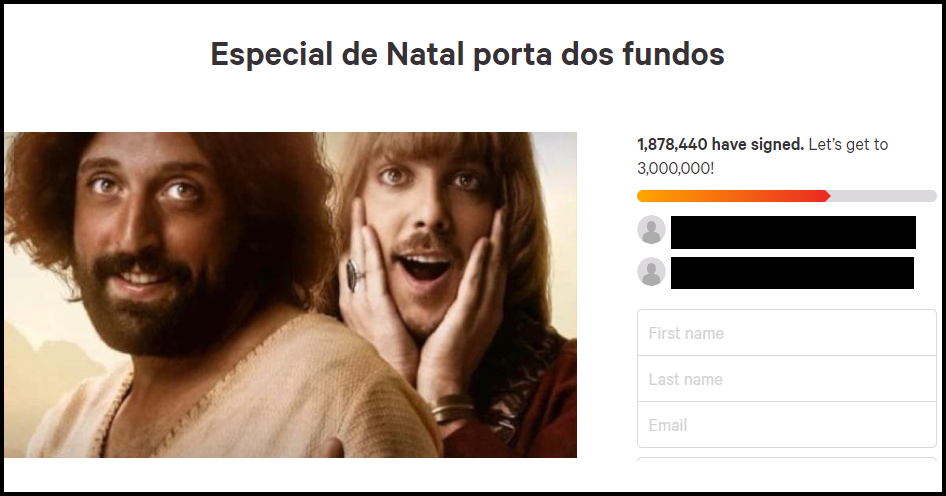Click the partially visible field below Email
Viewport: 946px width, 496px height.
point(787,460)
